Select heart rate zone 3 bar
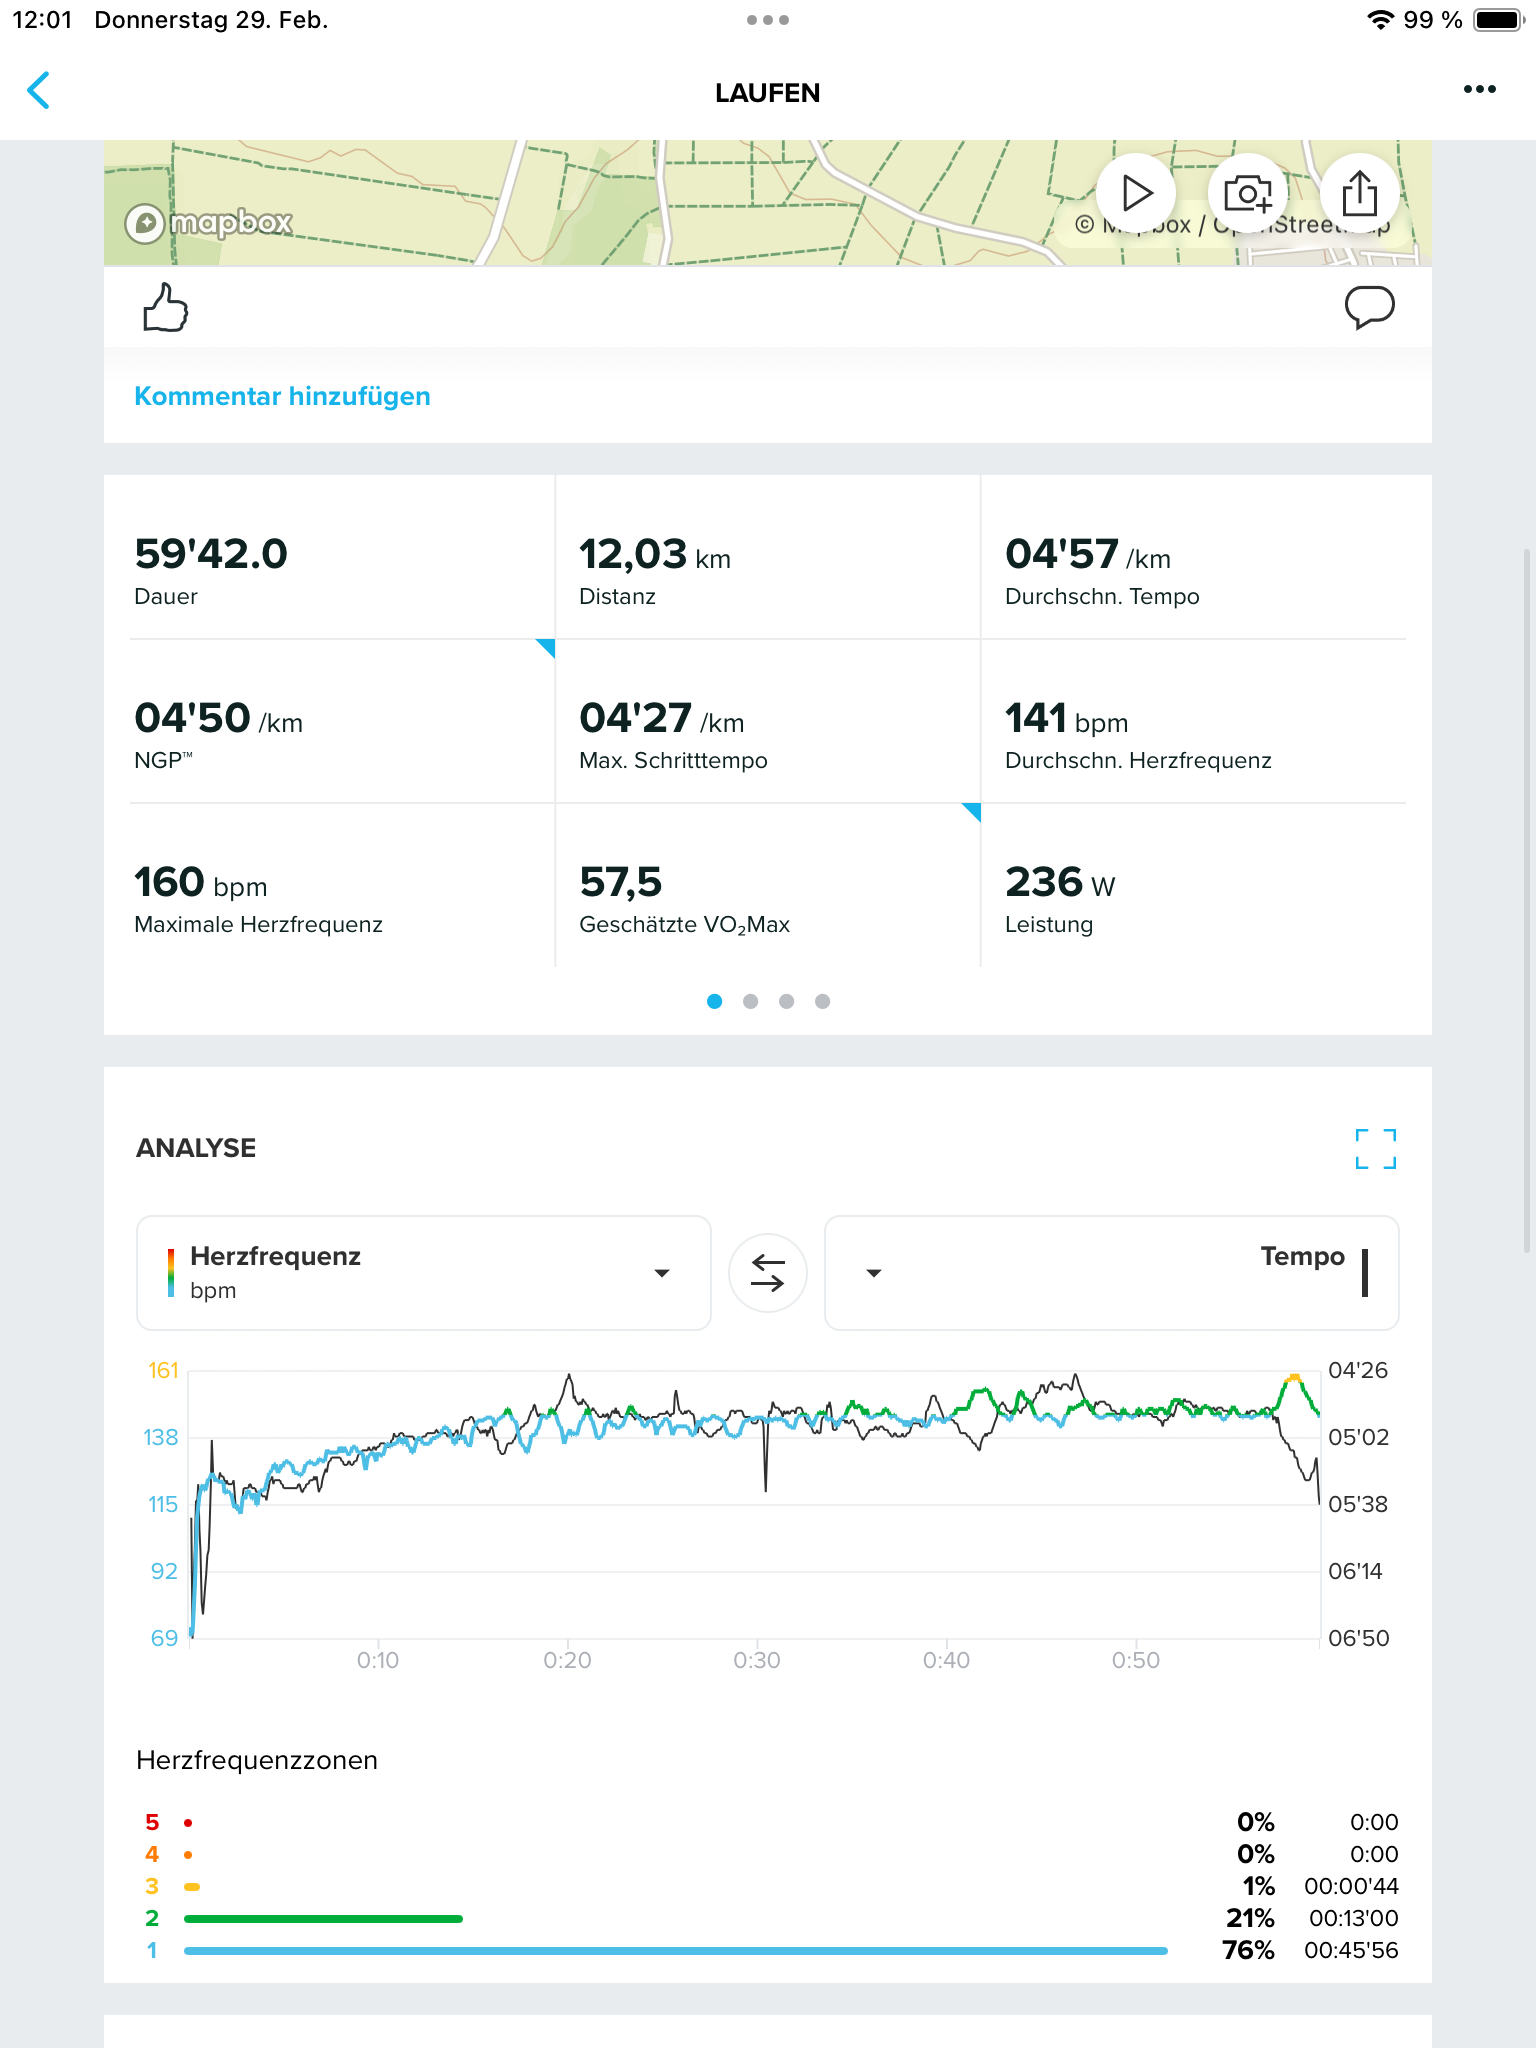 pyautogui.click(x=192, y=1886)
